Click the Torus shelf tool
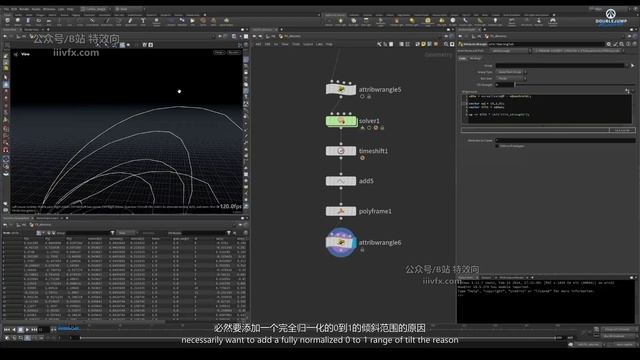The height and width of the screenshot is (360, 640). click(x=39, y=21)
